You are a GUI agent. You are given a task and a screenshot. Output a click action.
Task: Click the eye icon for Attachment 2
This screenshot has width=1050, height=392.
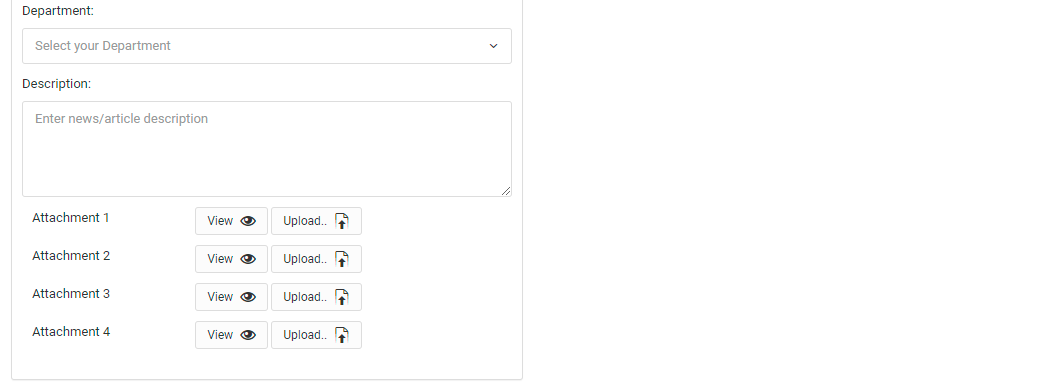[248, 259]
